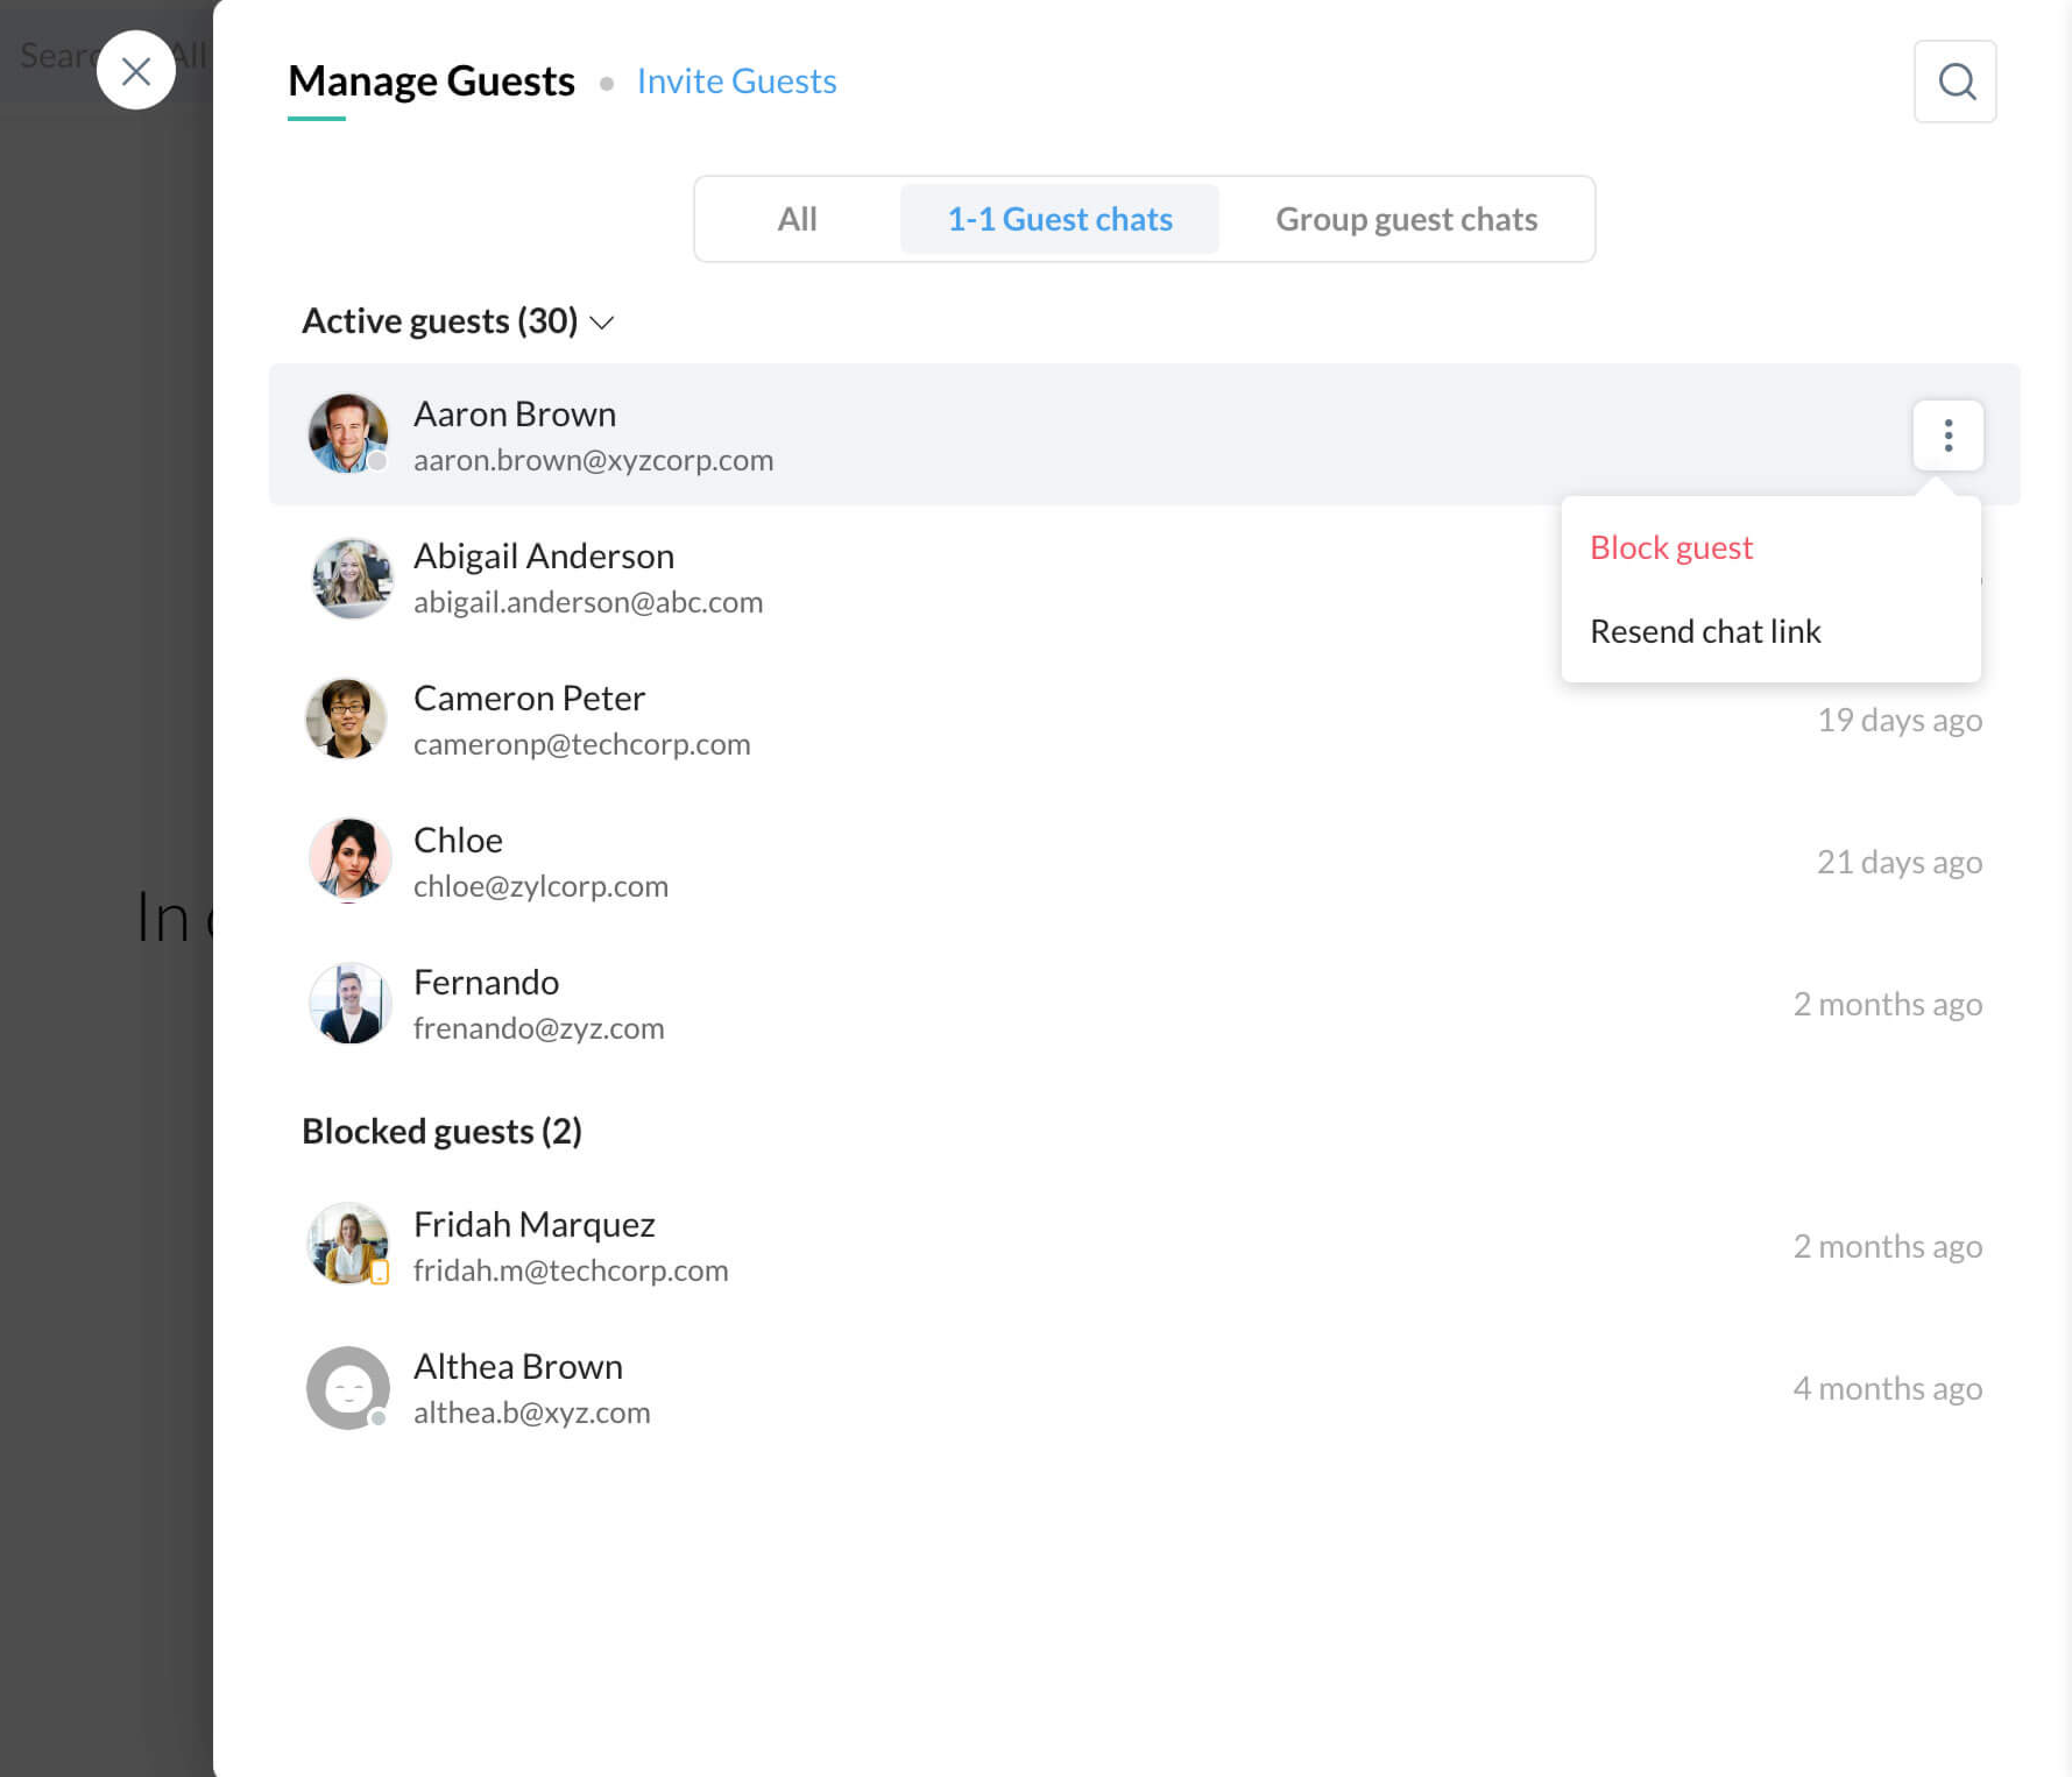Viewport: 2072px width, 1777px height.
Task: Click Althea Brown's placeholder avatar
Action: pyautogui.click(x=347, y=1387)
